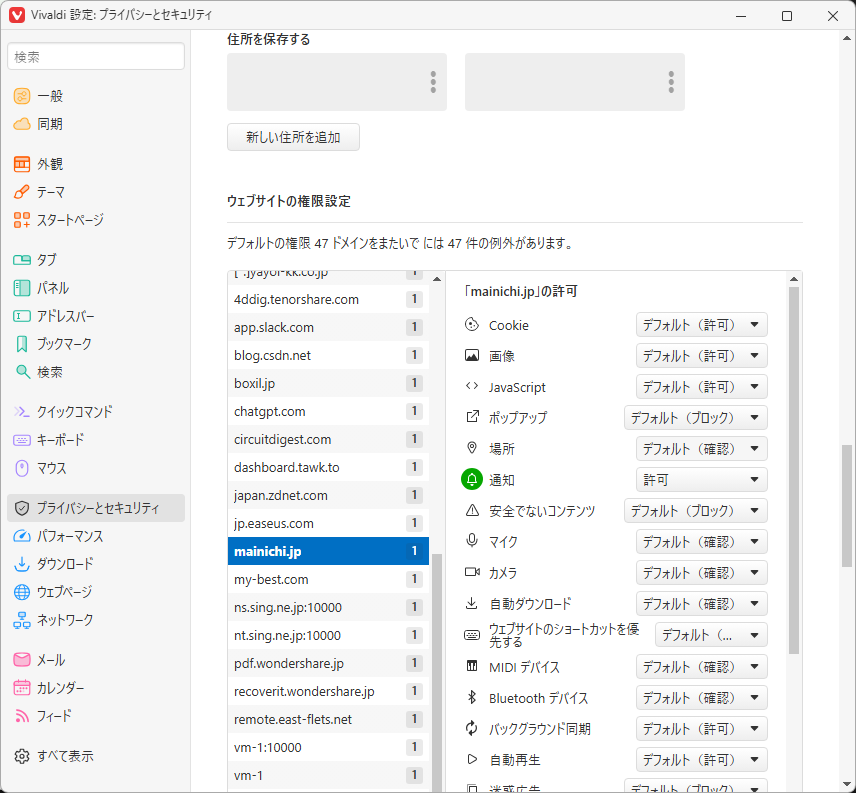
Task: Click 新しい住所を追加 button
Action: click(x=293, y=137)
